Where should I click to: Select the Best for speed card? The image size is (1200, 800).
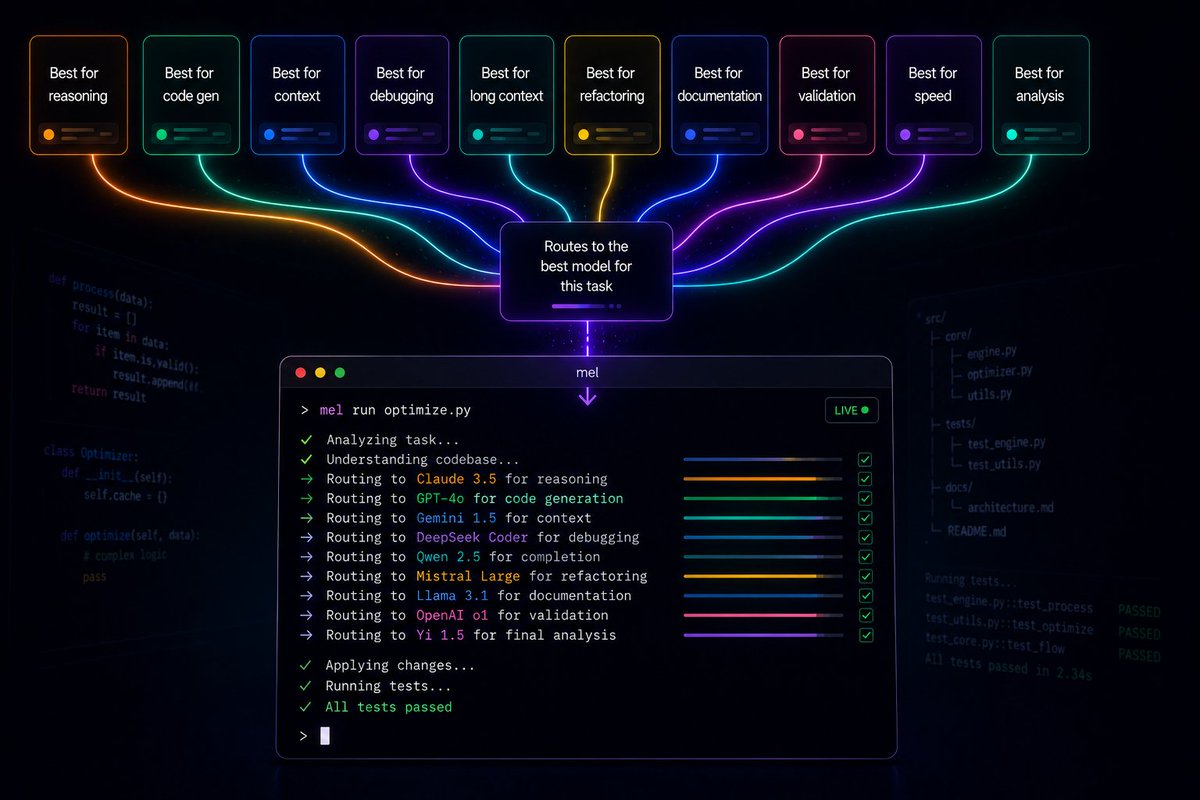934,95
